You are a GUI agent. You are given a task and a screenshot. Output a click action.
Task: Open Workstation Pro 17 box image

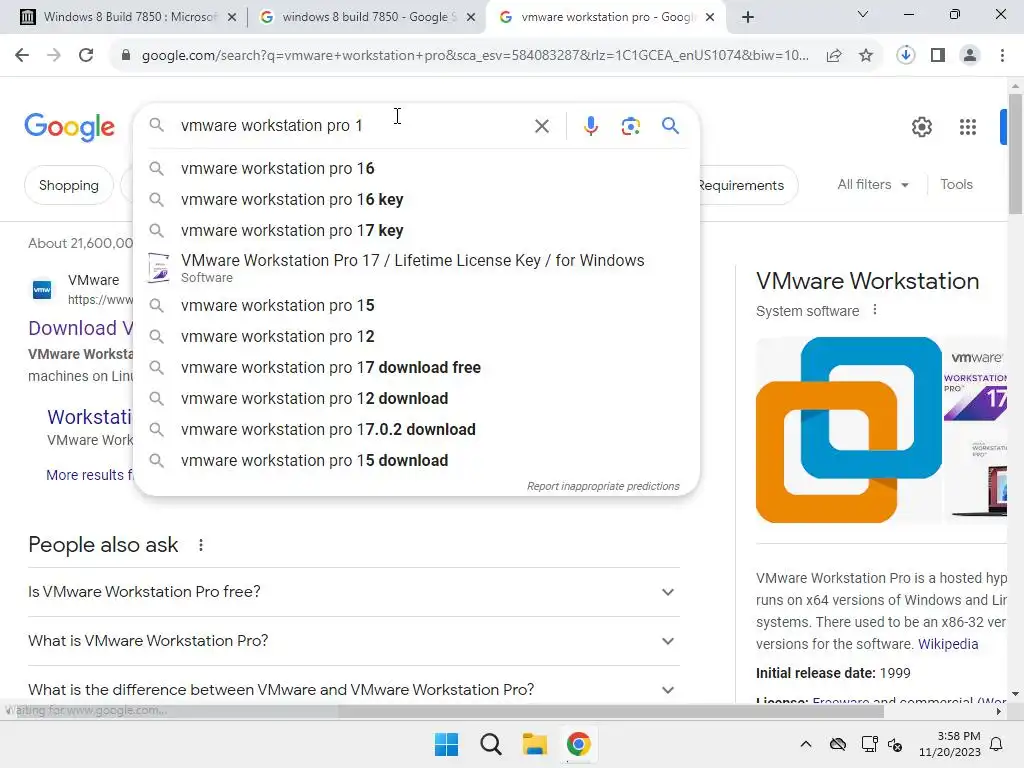(974, 385)
